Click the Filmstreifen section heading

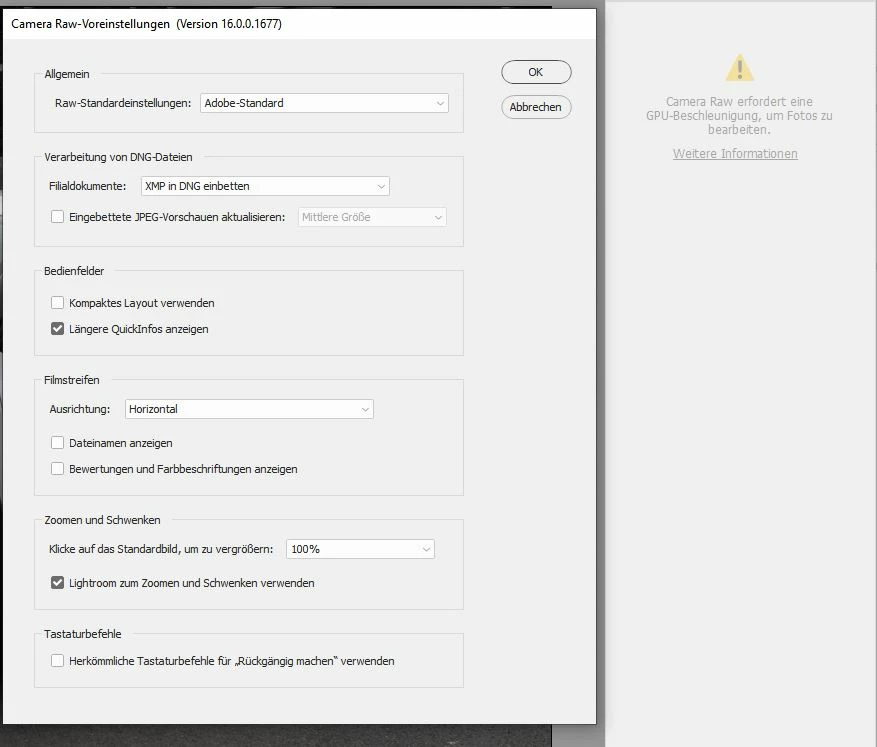pyautogui.click(x=72, y=380)
